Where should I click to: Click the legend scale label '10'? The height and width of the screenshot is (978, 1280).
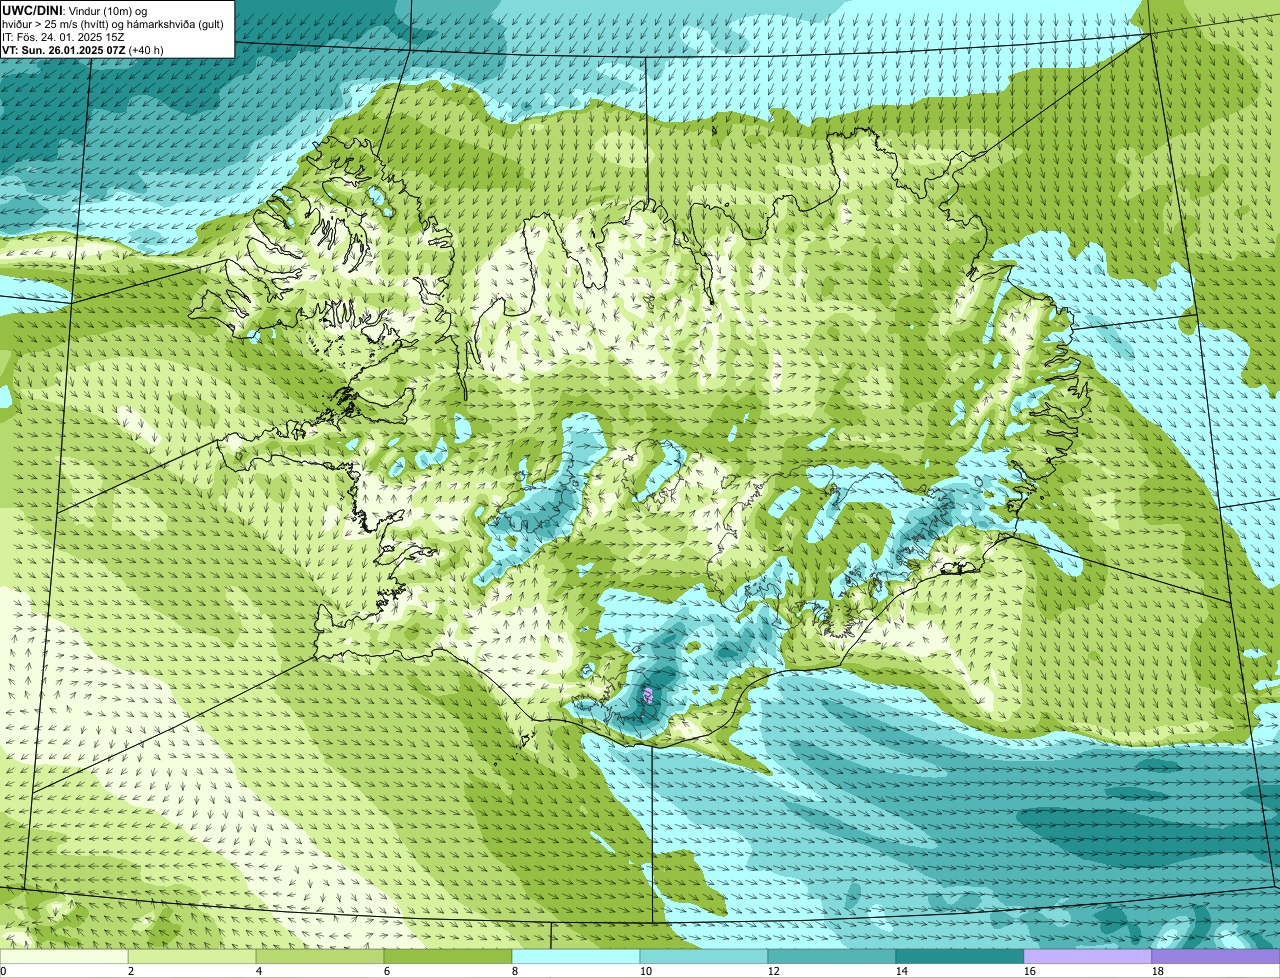click(646, 971)
